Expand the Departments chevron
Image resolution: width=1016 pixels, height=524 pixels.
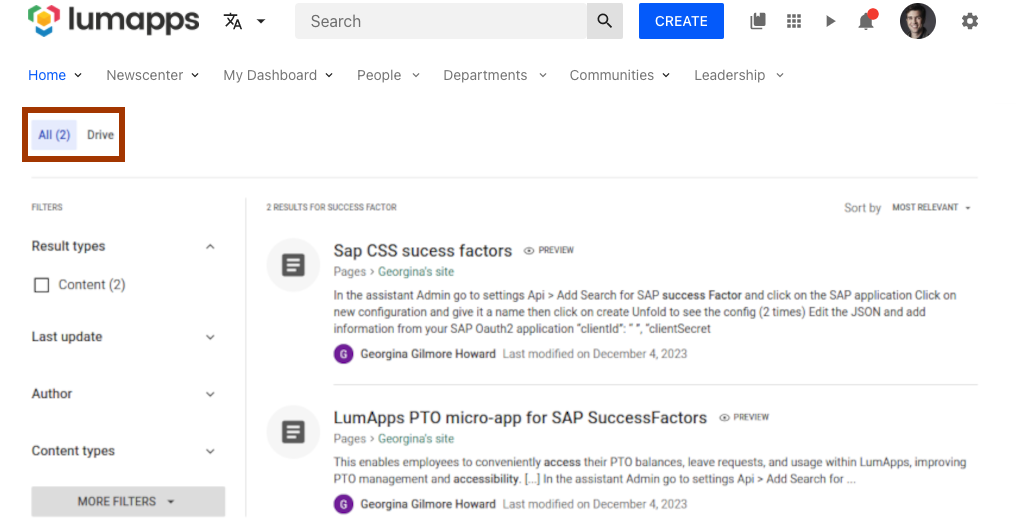(x=543, y=76)
